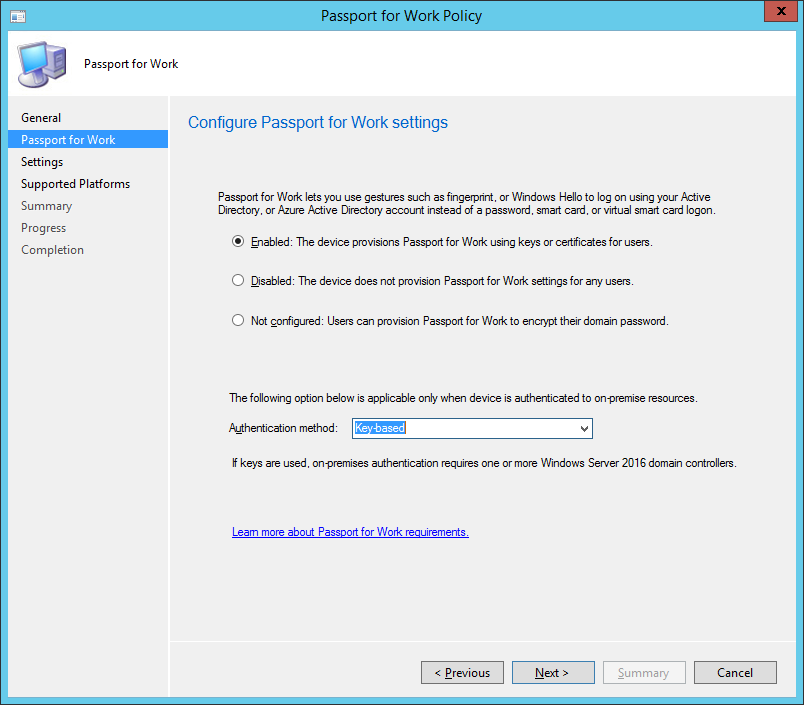The height and width of the screenshot is (705, 804).
Task: Open Learn more about Passport for Work requirements
Action: pyautogui.click(x=350, y=532)
